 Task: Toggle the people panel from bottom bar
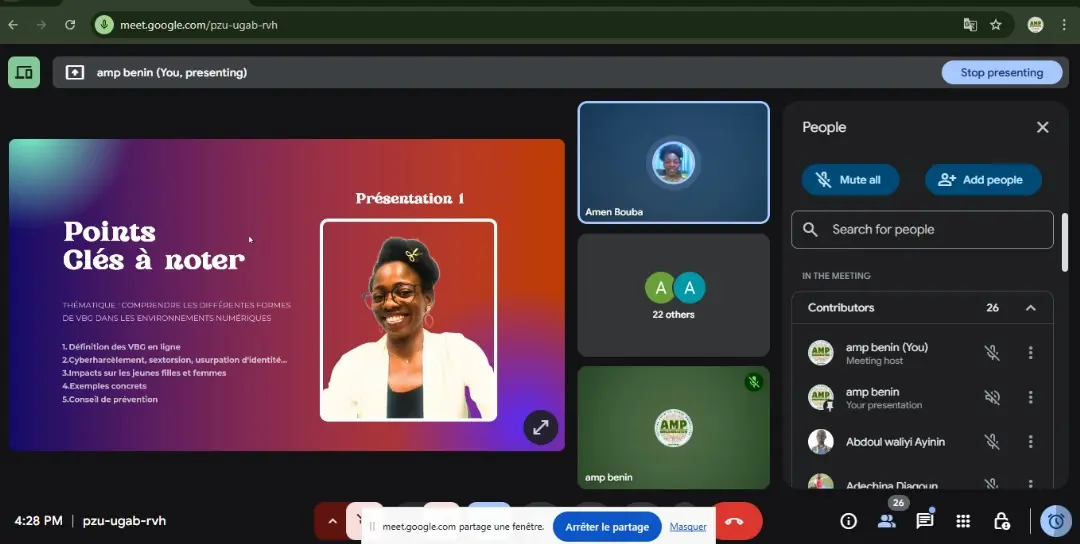point(886,521)
